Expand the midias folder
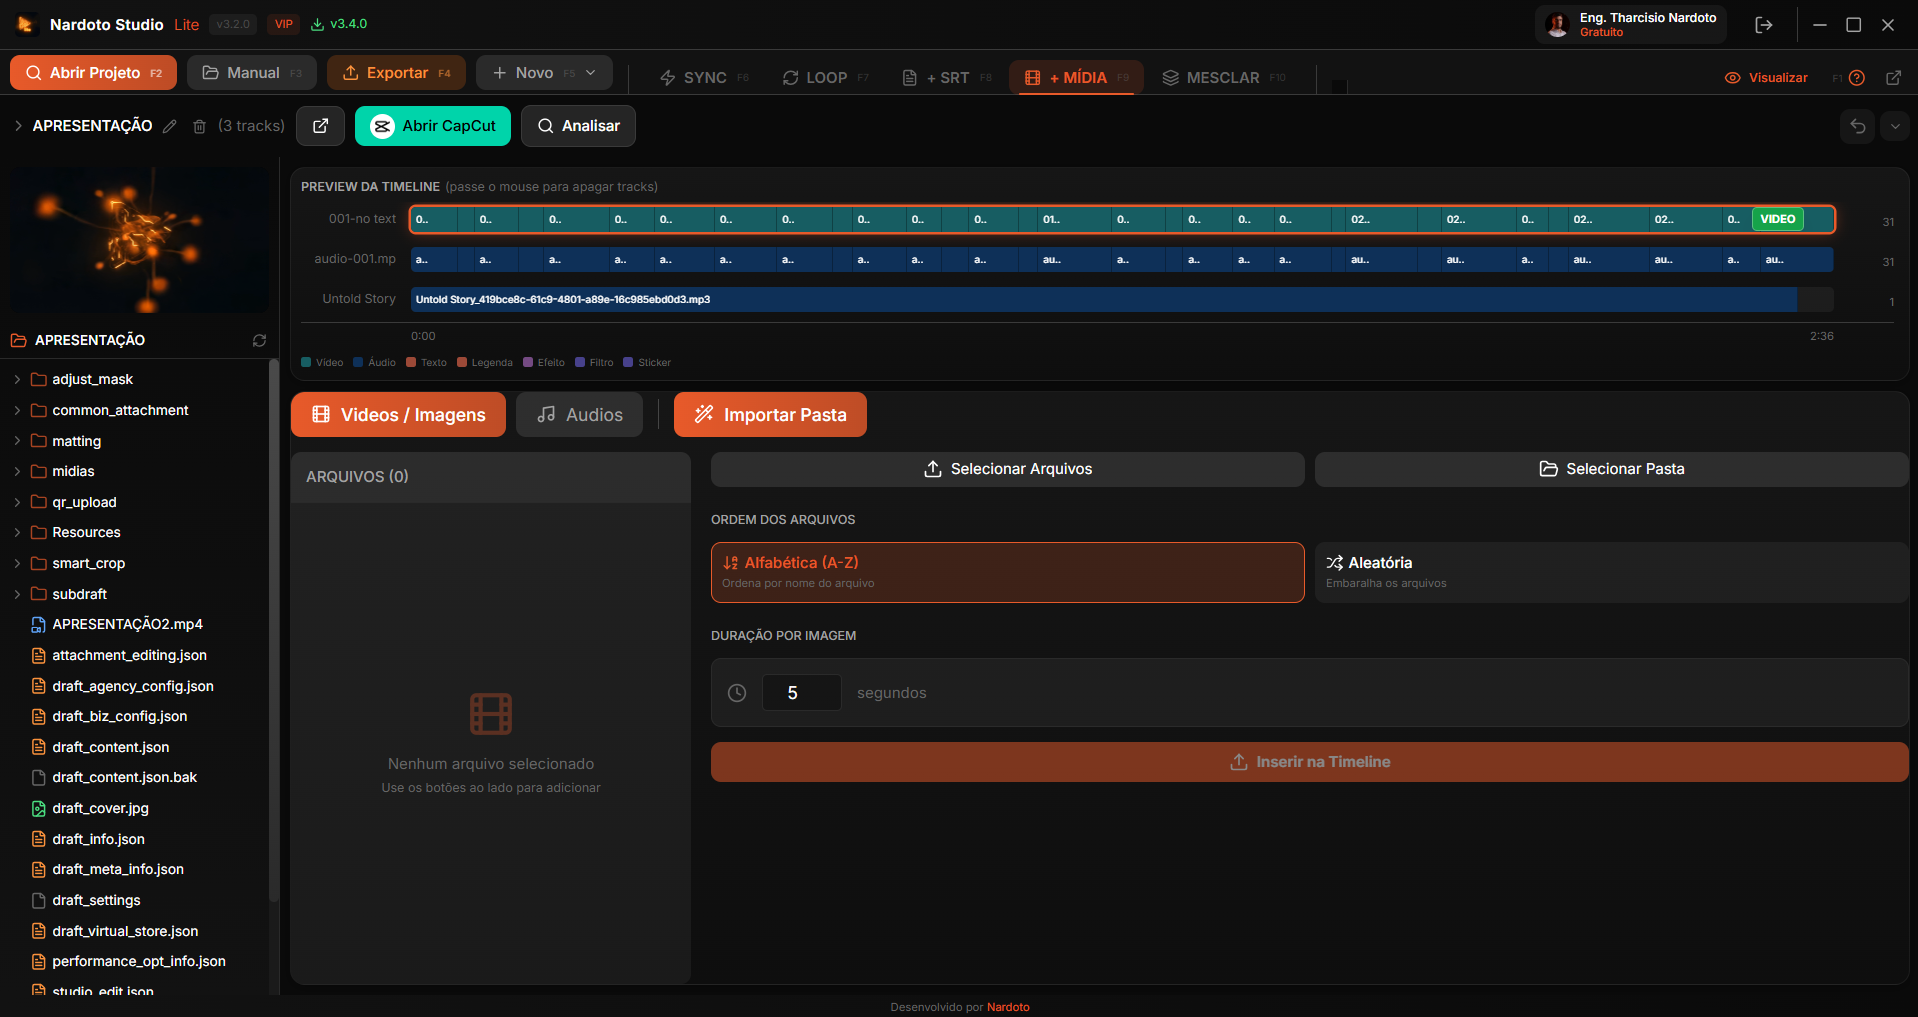Image resolution: width=1918 pixels, height=1017 pixels. 73,471
